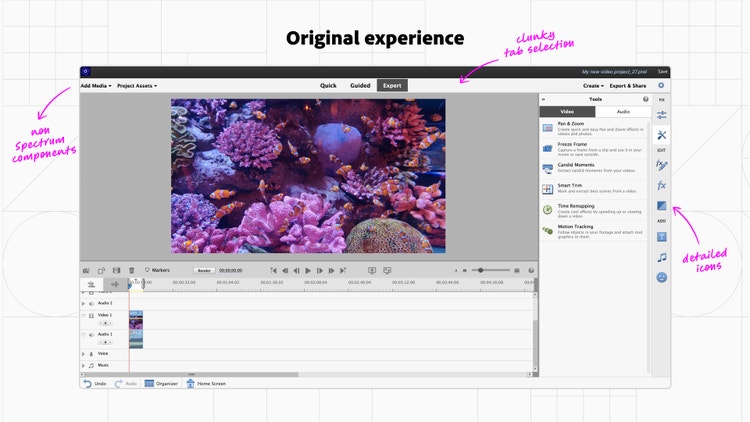Image resolution: width=750 pixels, height=422 pixels.
Task: Open the Create dropdown menu
Action: point(593,86)
